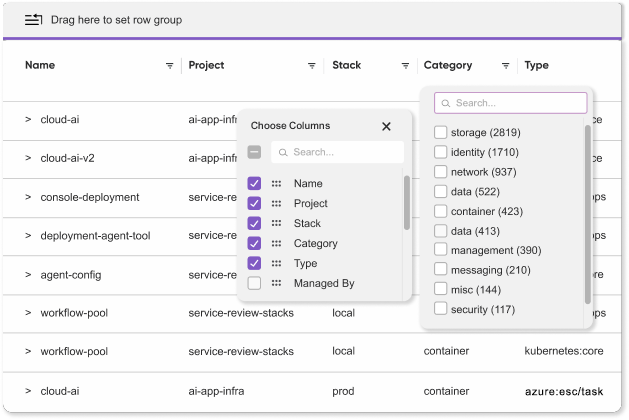Expand the agent-config row

28,275
